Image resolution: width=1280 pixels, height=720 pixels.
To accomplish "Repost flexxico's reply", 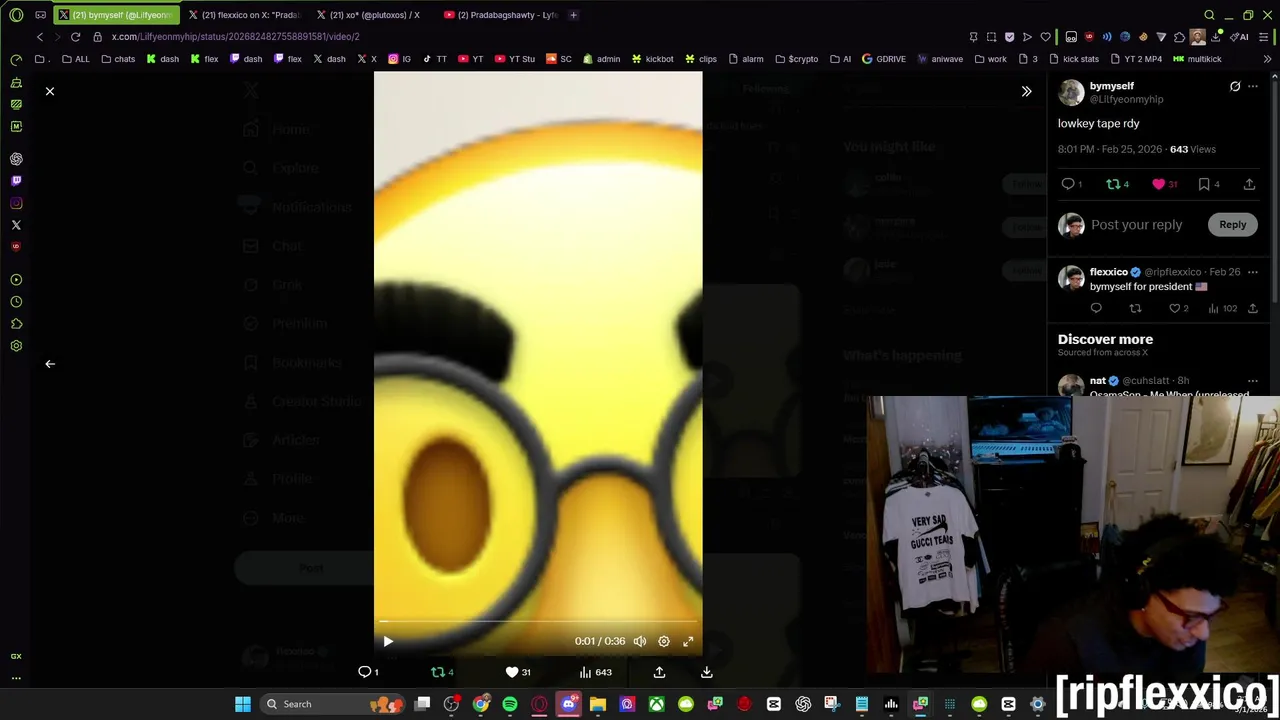I will click(x=1135, y=308).
